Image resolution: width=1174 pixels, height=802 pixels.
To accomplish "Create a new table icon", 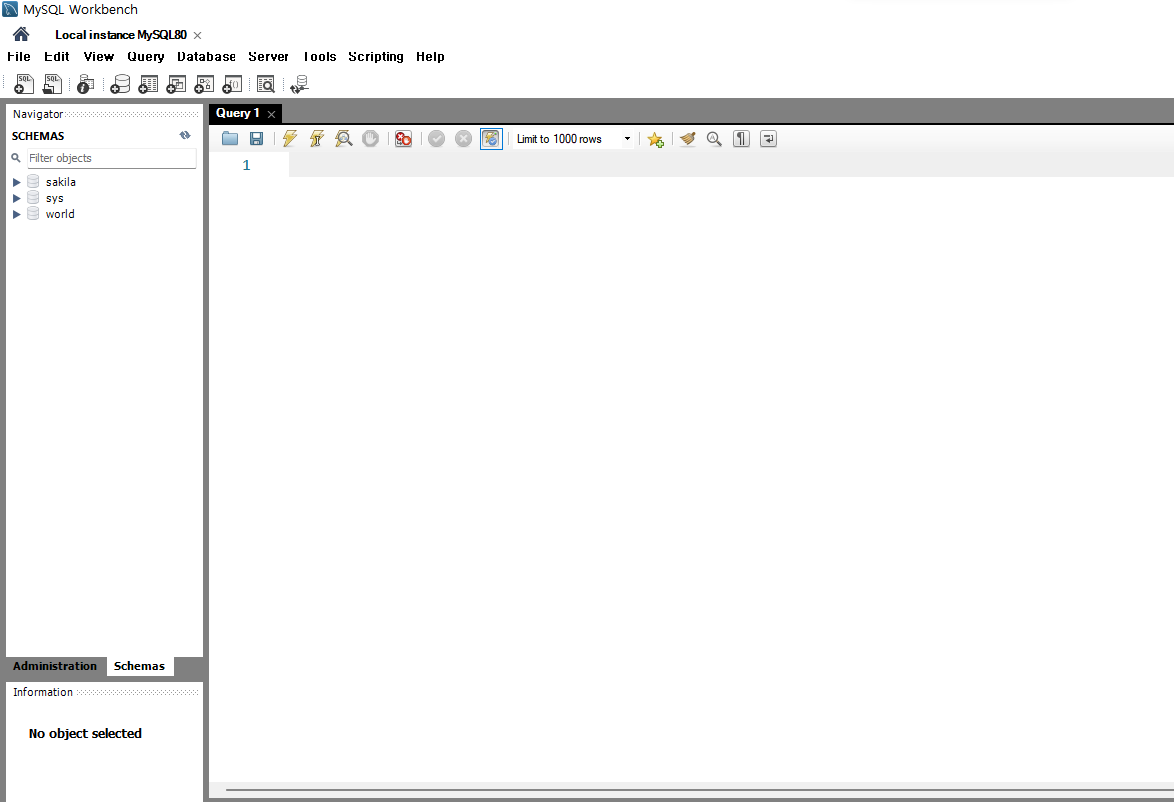I will (148, 84).
